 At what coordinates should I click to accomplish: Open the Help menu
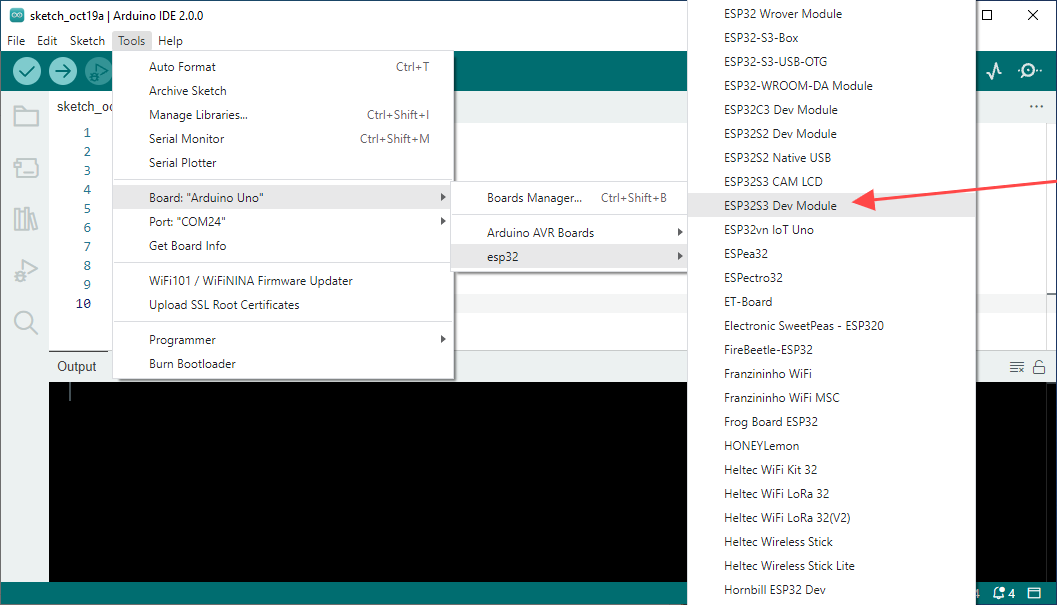170,40
